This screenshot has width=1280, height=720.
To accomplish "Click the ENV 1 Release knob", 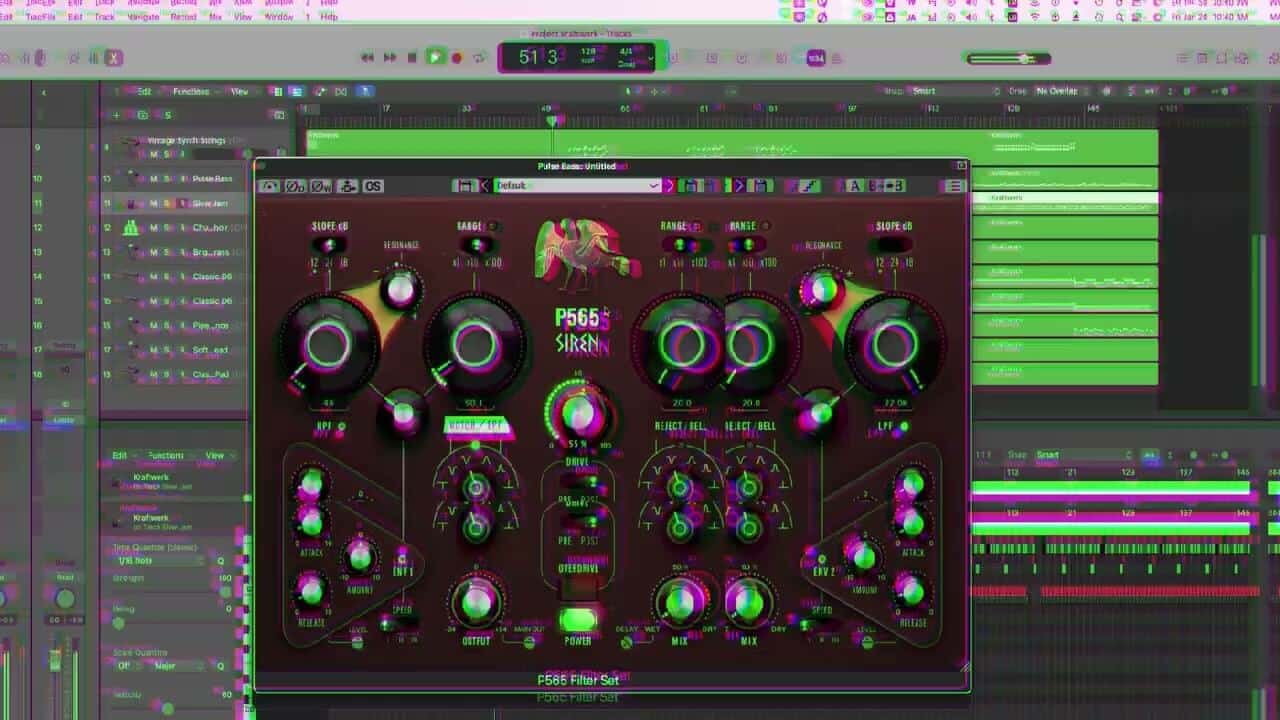I will tap(311, 590).
